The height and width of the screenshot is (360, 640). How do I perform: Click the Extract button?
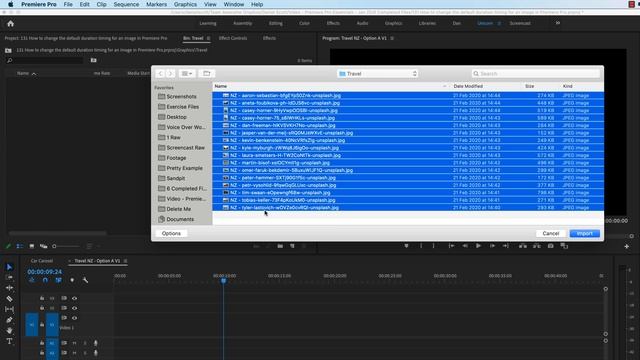(x=537, y=246)
